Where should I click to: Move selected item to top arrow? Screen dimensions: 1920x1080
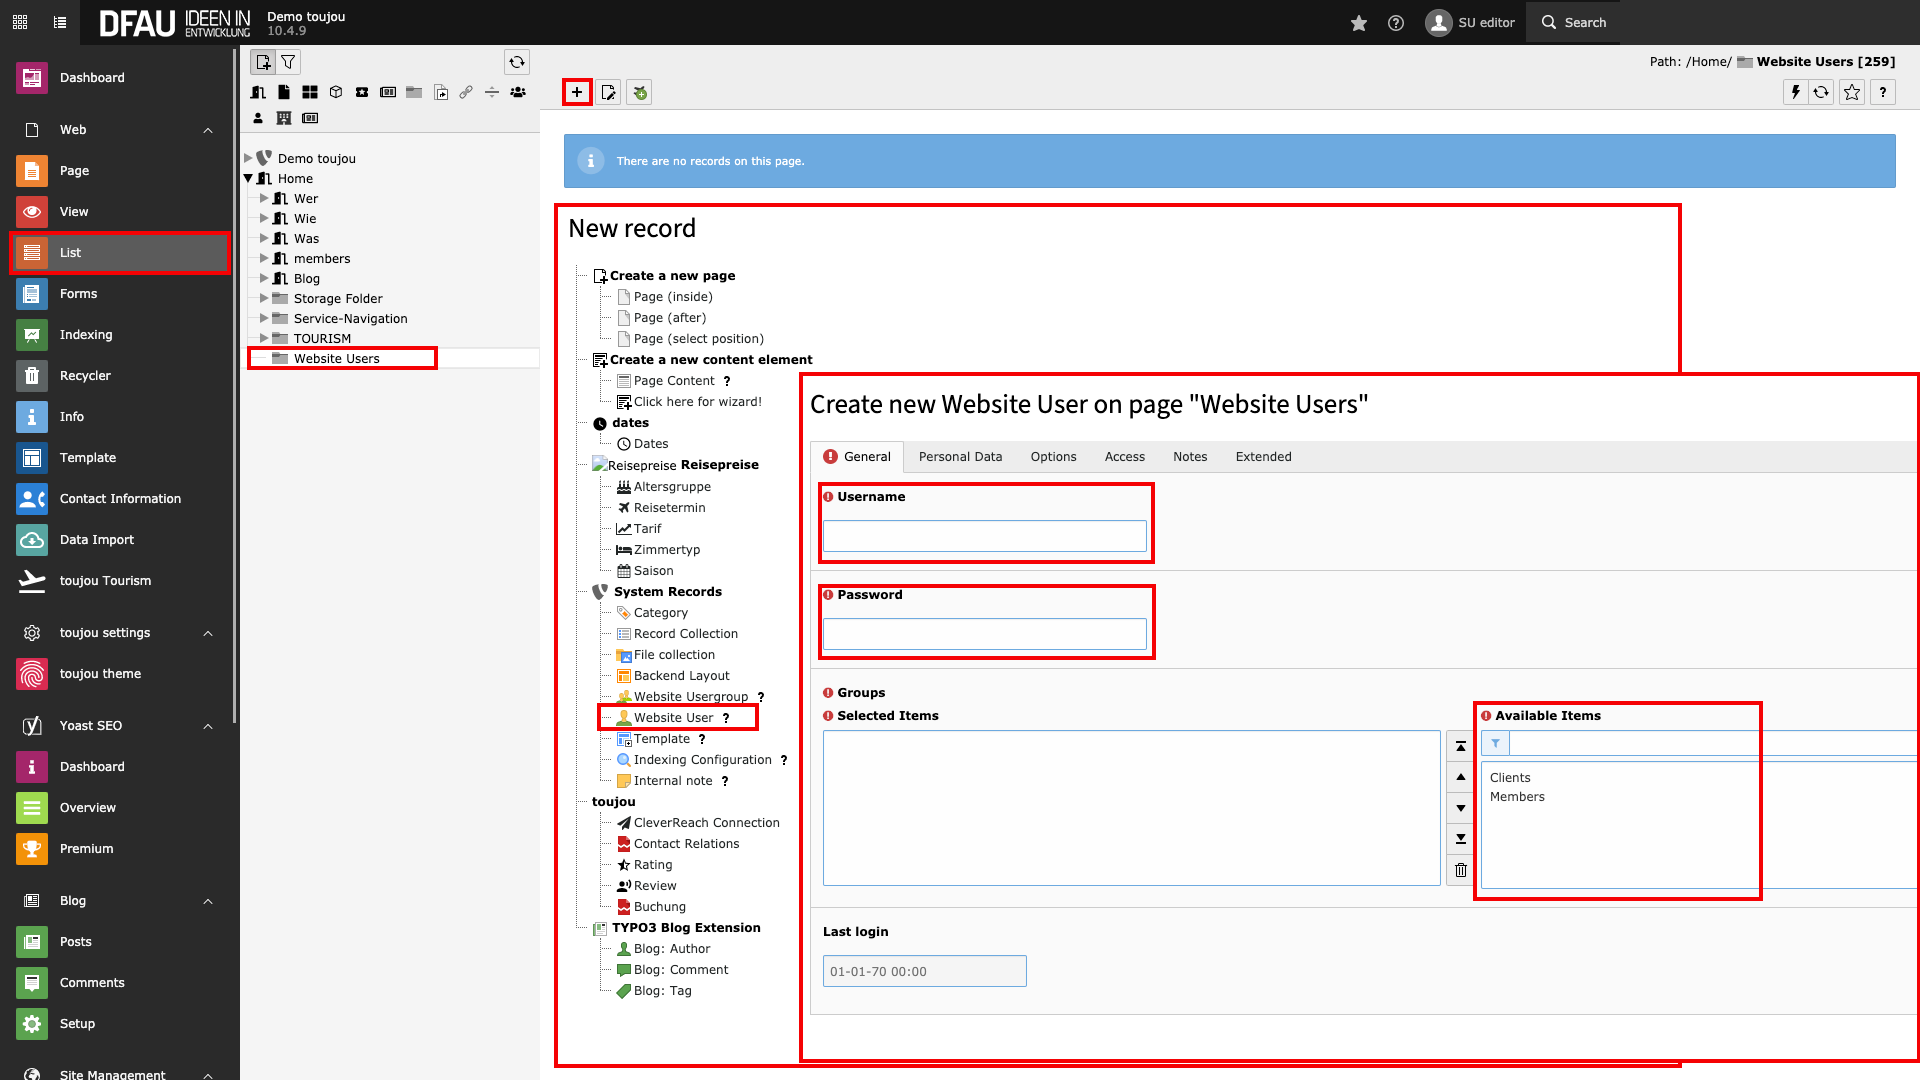(1460, 746)
